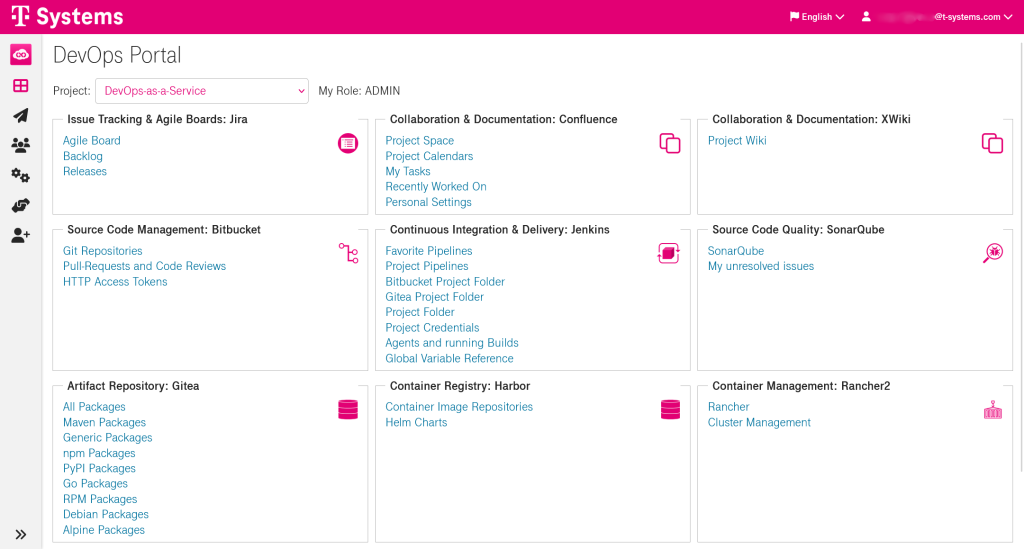Open All Packages link
The width and height of the screenshot is (1024, 549).
(x=94, y=407)
